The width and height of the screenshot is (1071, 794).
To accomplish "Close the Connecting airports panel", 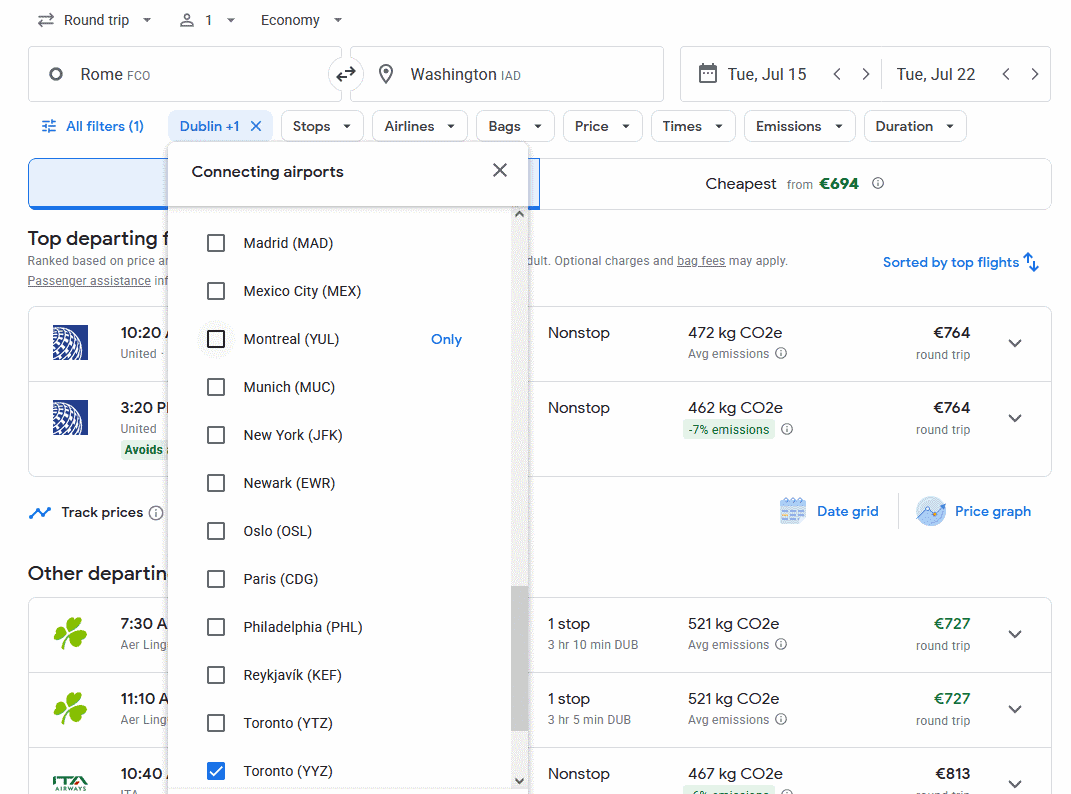I will (500, 171).
